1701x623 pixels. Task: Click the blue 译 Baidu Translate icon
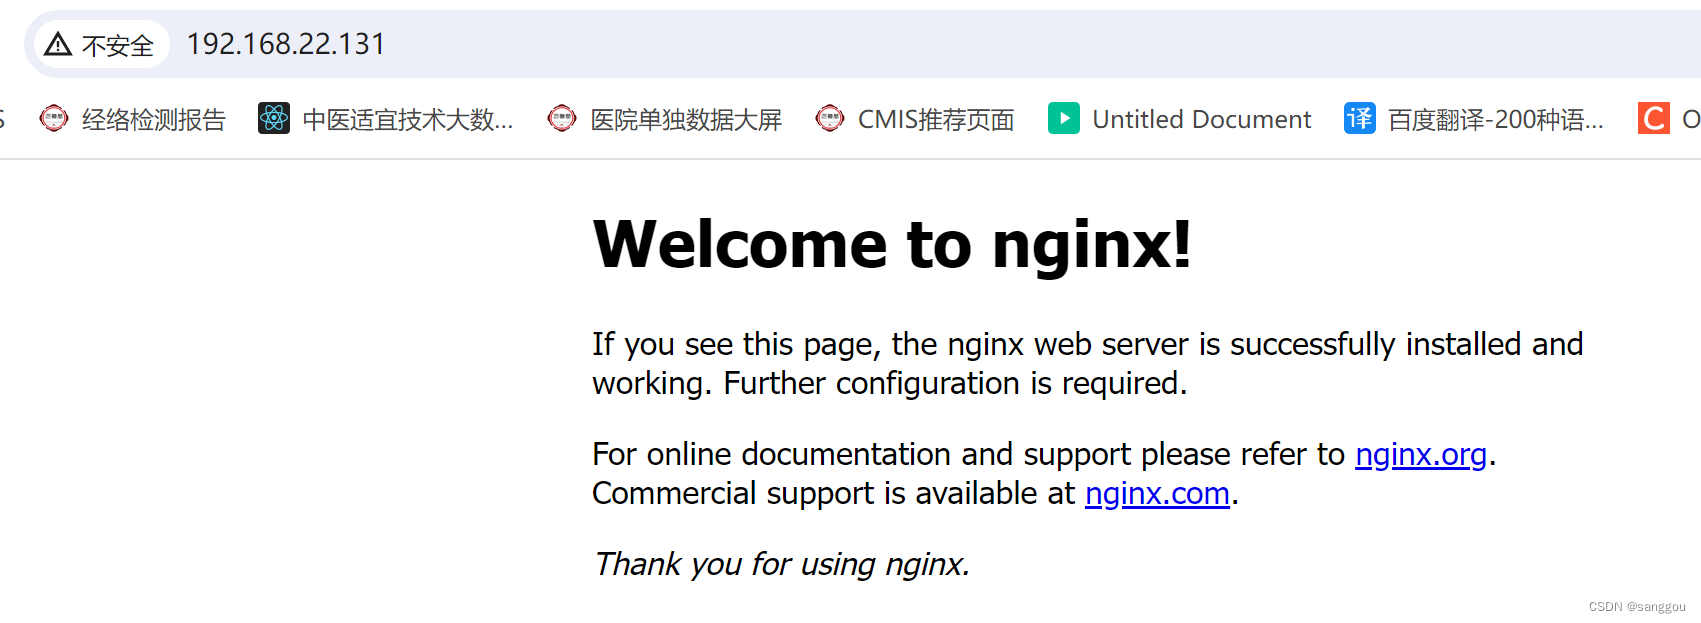pyautogui.click(x=1360, y=119)
